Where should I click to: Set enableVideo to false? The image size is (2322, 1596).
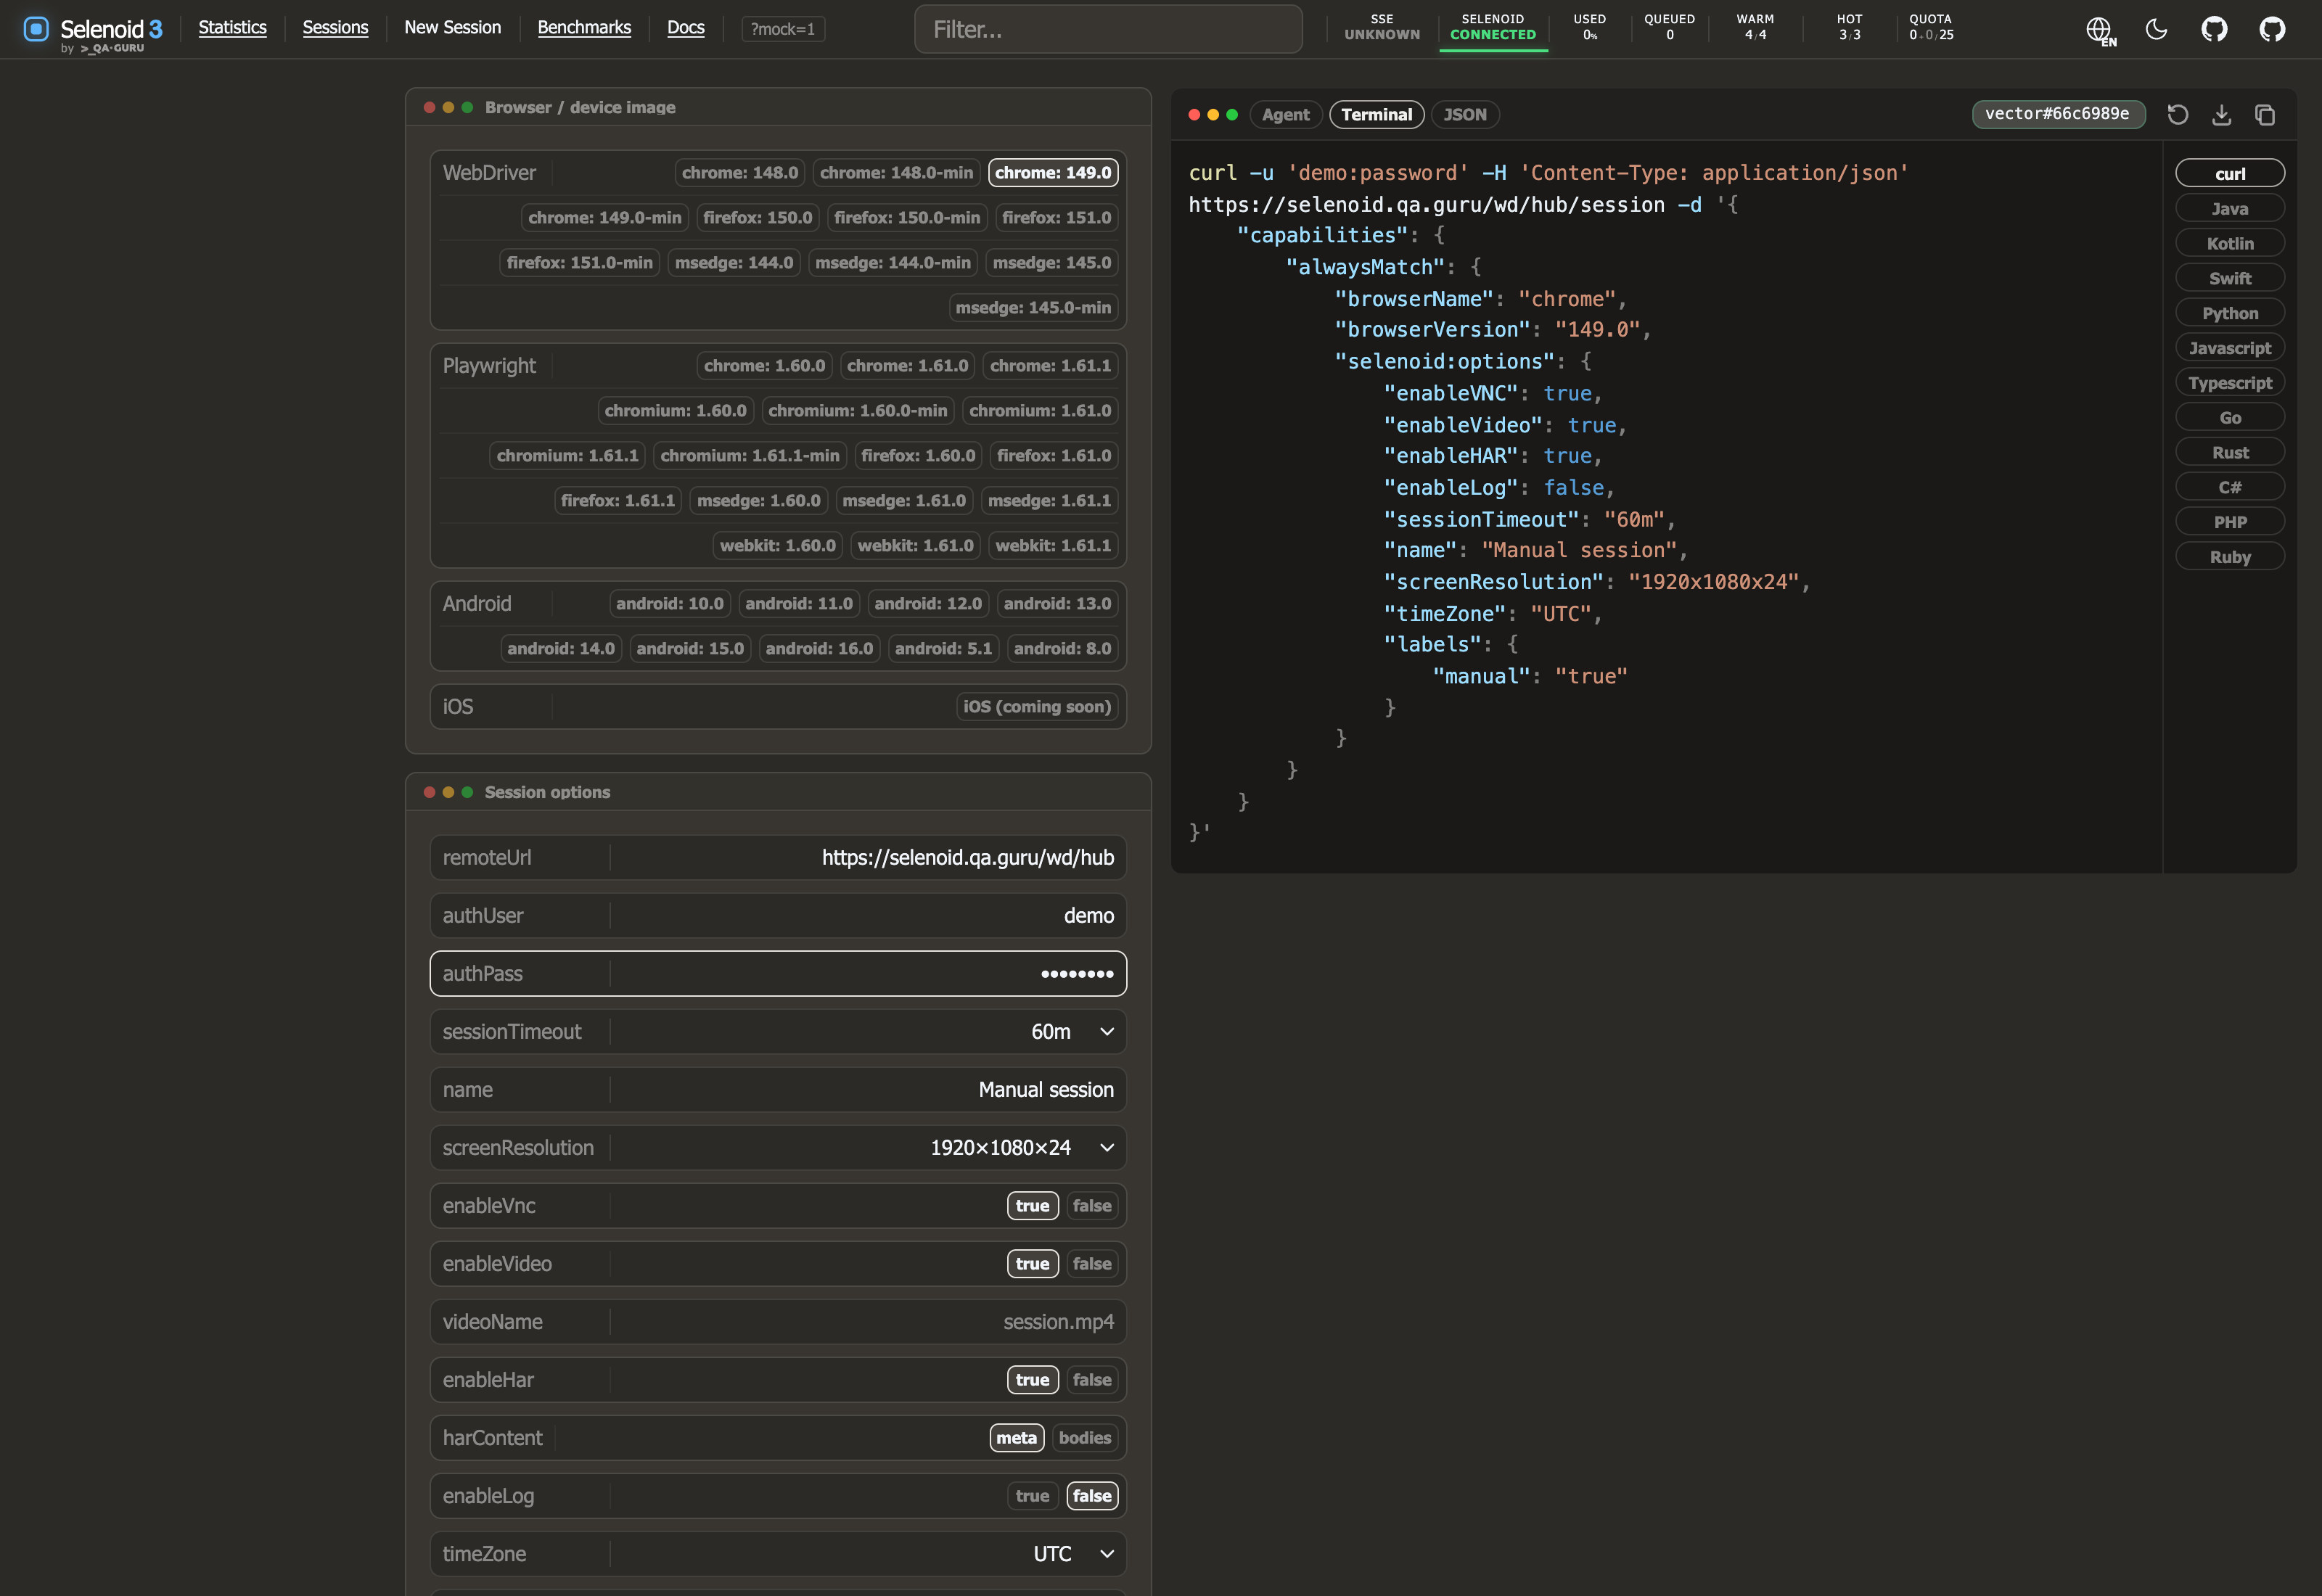pos(1092,1264)
